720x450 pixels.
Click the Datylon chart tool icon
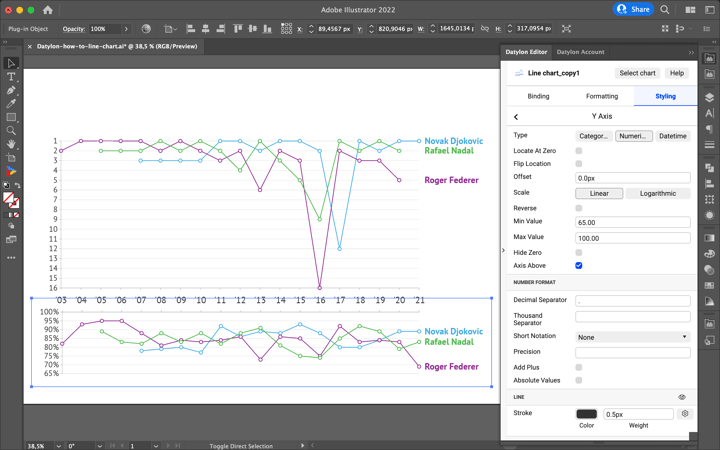pos(11,171)
